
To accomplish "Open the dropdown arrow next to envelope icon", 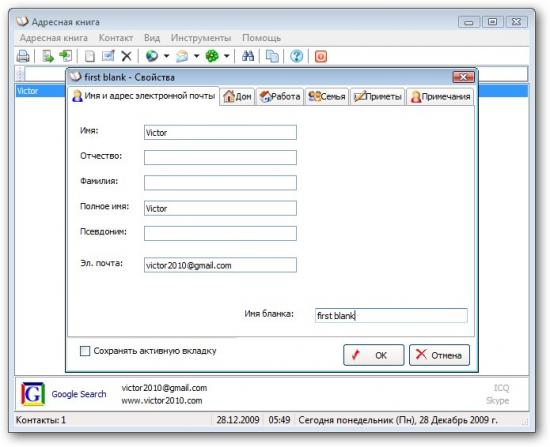I will [196, 56].
